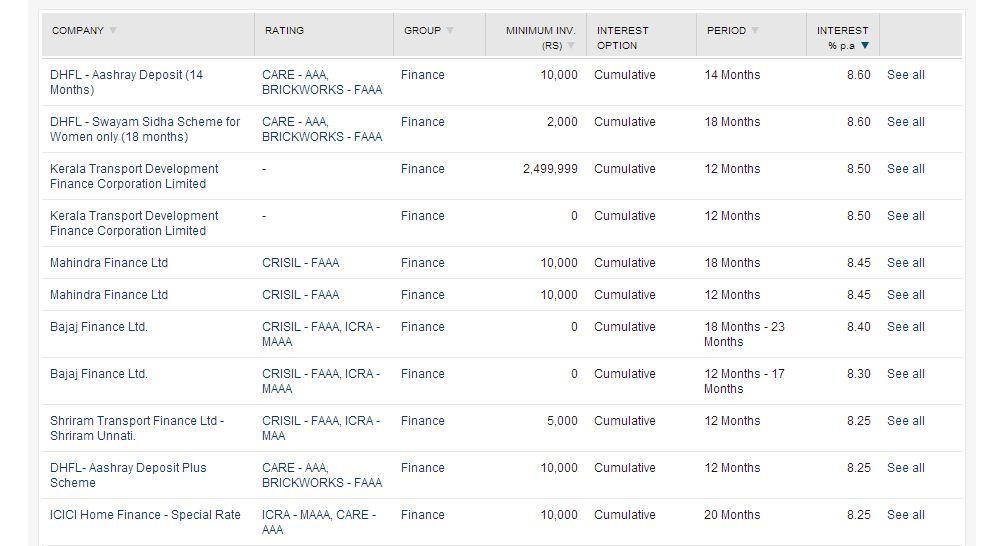Click the Rating column header

pyautogui.click(x=284, y=30)
